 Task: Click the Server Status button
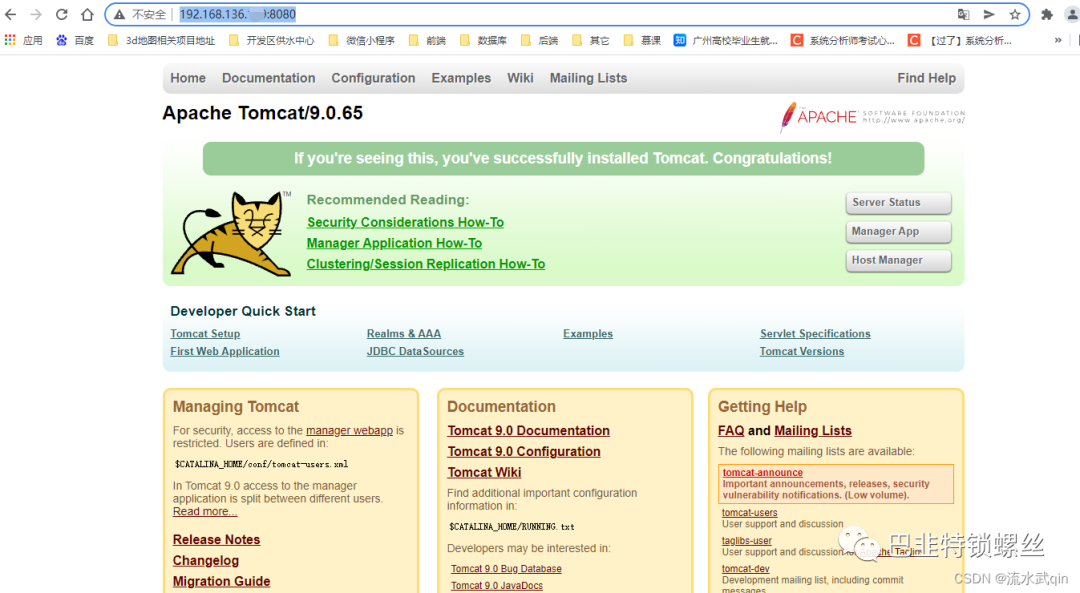click(898, 202)
